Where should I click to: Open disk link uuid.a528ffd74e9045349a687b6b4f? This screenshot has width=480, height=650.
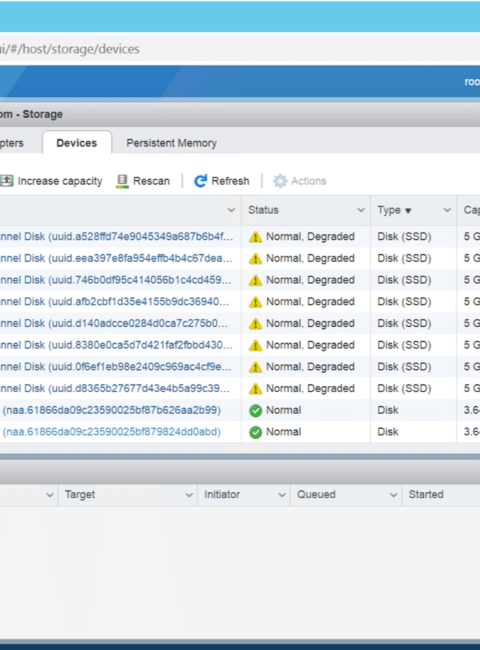116,237
